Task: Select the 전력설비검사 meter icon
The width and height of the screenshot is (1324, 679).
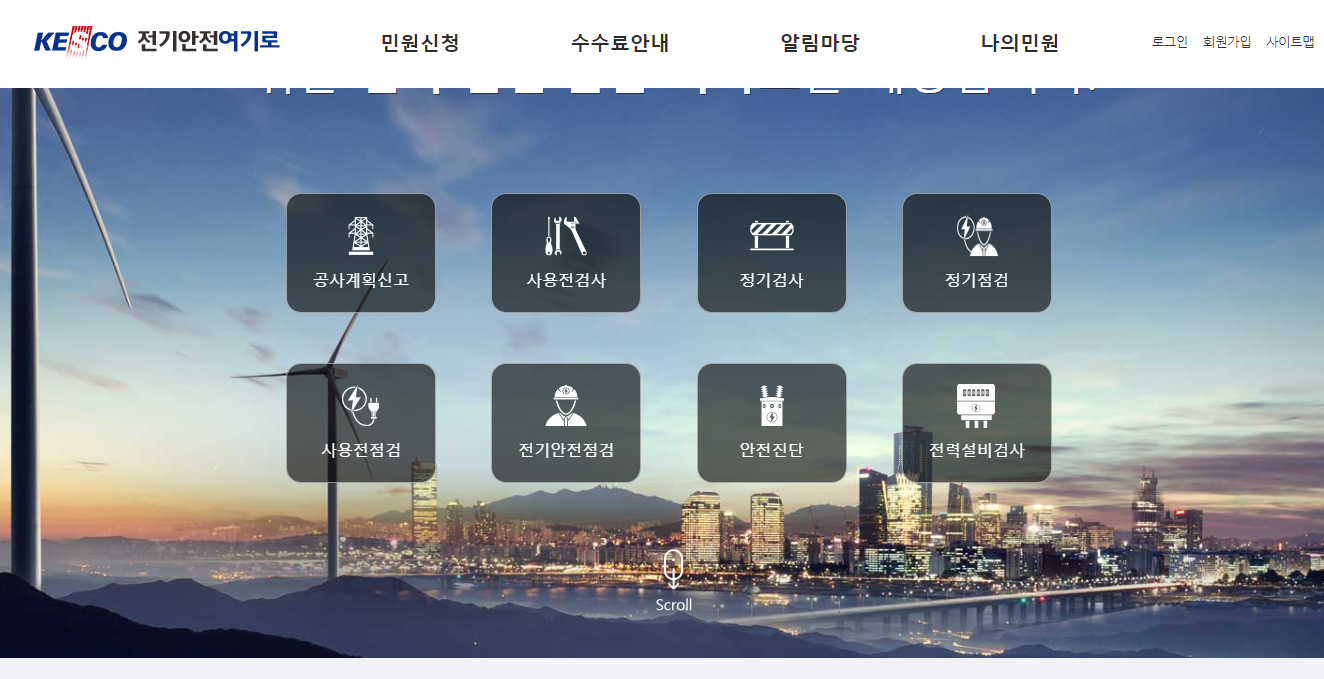Action: point(976,401)
